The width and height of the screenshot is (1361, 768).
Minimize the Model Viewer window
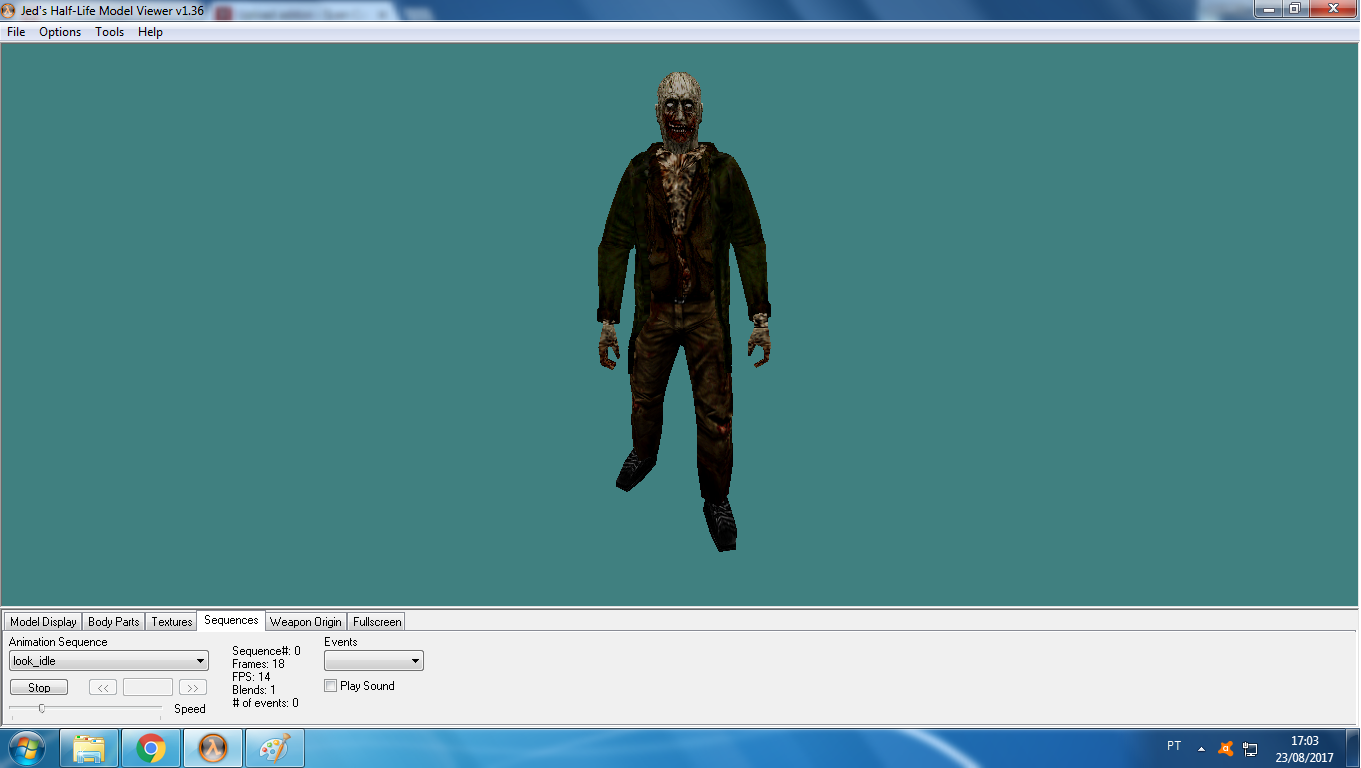pyautogui.click(x=1268, y=8)
